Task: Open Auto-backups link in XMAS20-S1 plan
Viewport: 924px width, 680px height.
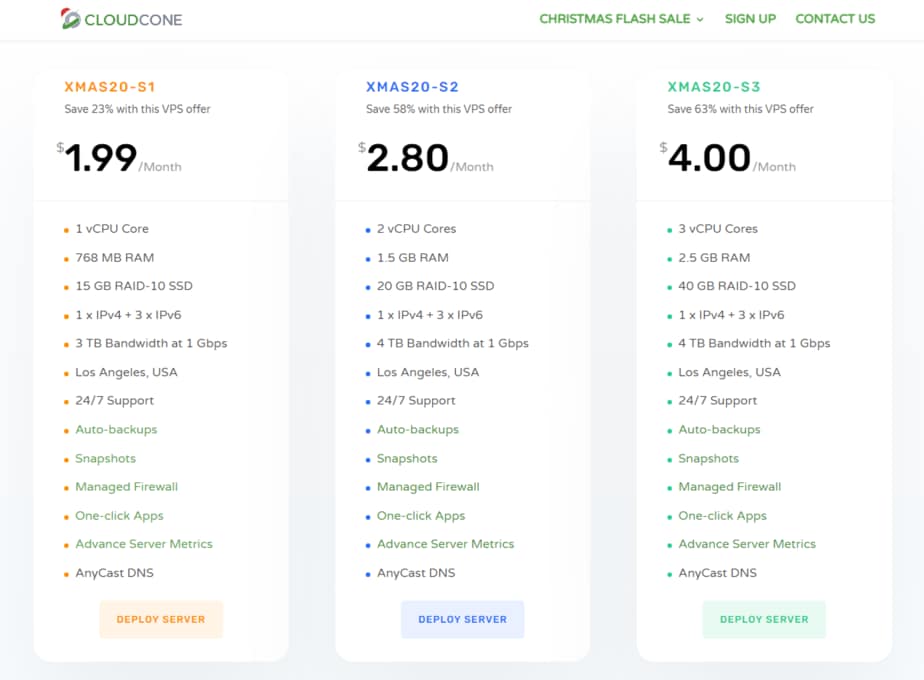Action: (x=116, y=429)
